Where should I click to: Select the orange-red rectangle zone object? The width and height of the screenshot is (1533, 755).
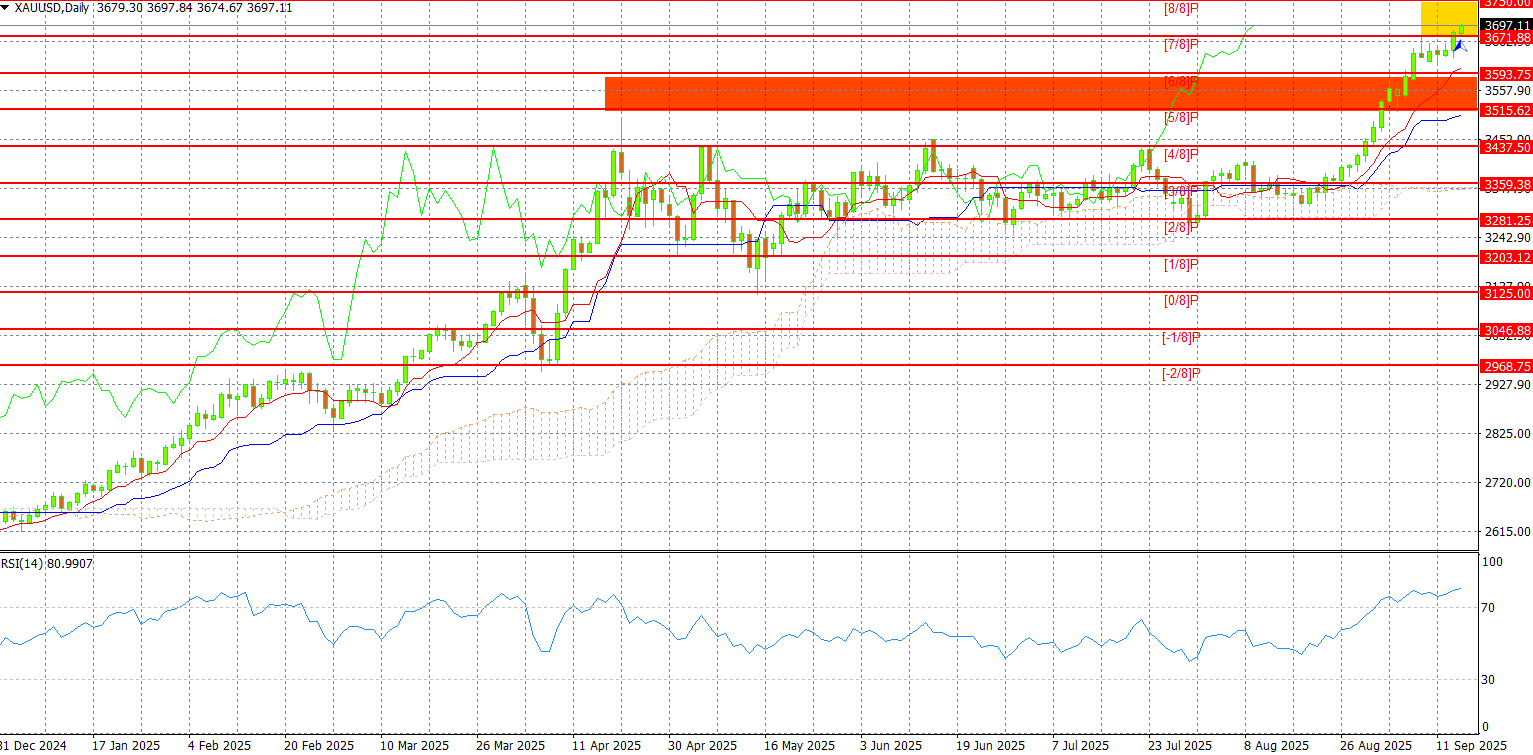(x=1041, y=93)
